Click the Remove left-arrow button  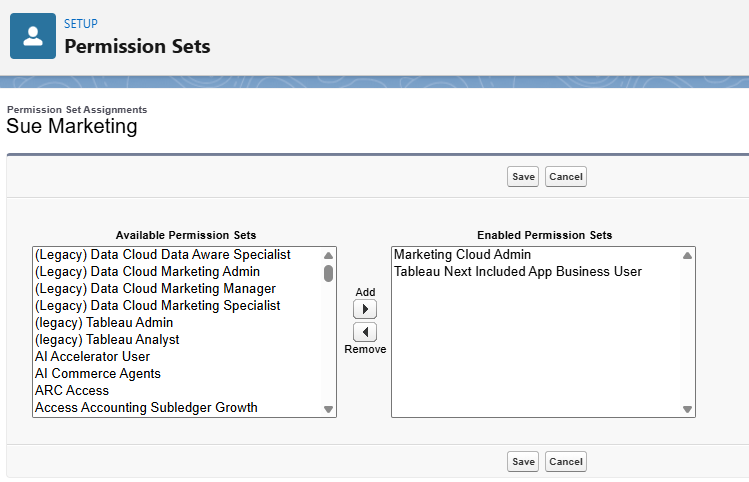(x=365, y=332)
